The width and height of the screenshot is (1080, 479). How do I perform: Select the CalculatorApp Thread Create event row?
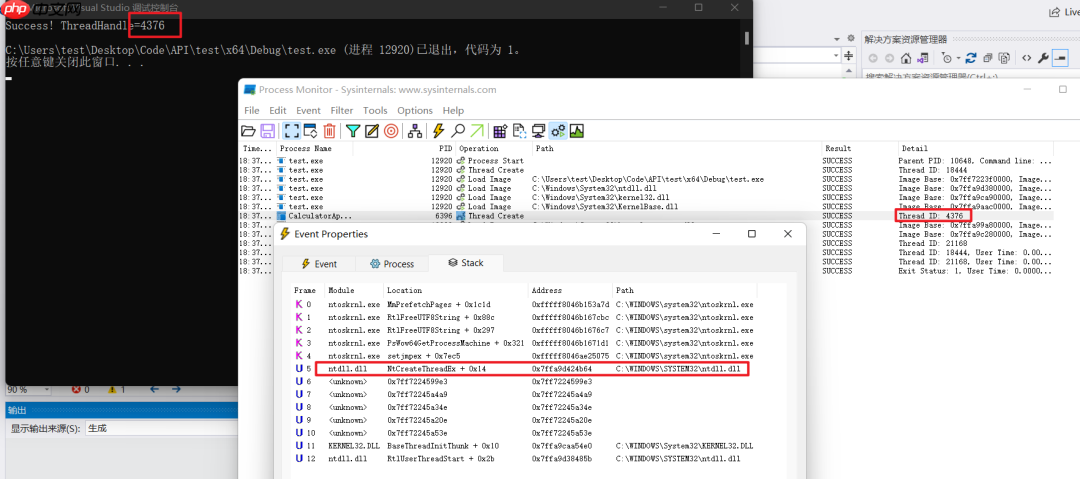pyautogui.click(x=646, y=216)
